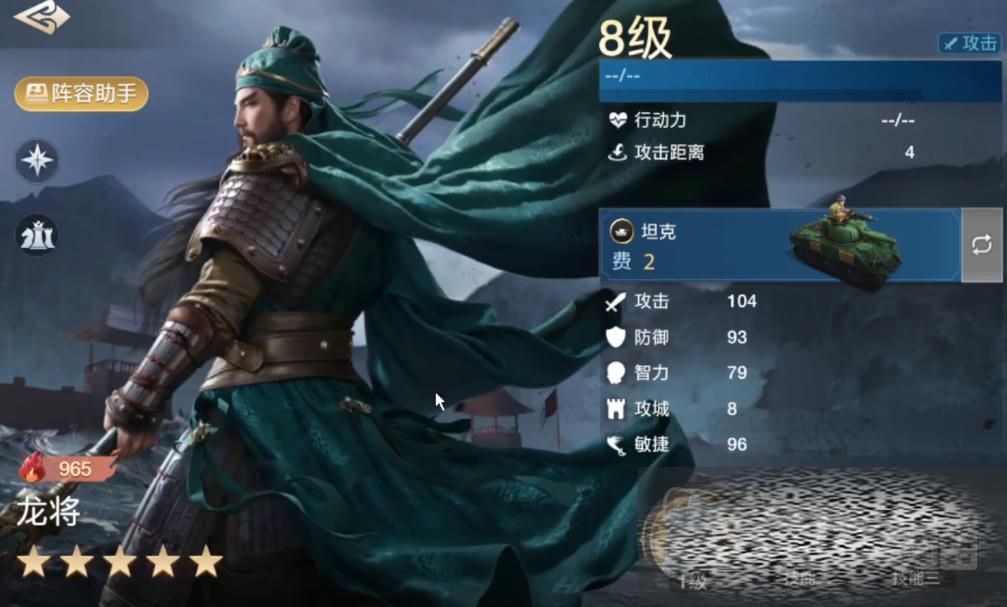
Task: Tap the 行动力 heart icon
Action: (617, 119)
